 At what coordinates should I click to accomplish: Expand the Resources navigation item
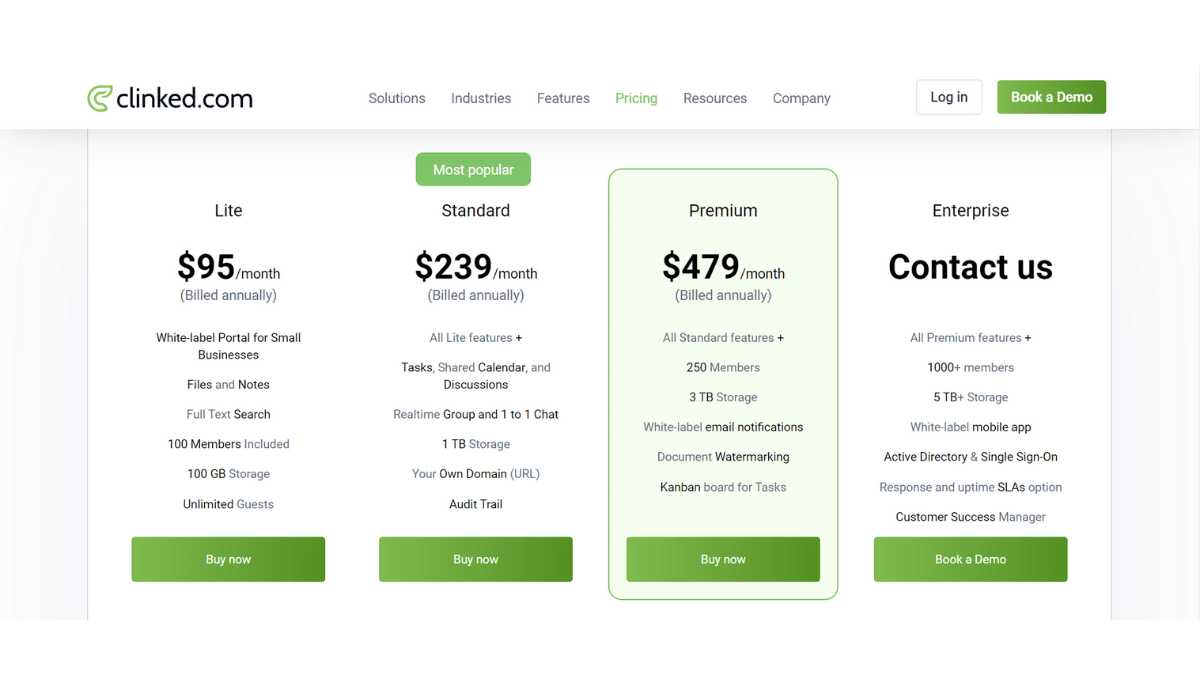click(715, 98)
